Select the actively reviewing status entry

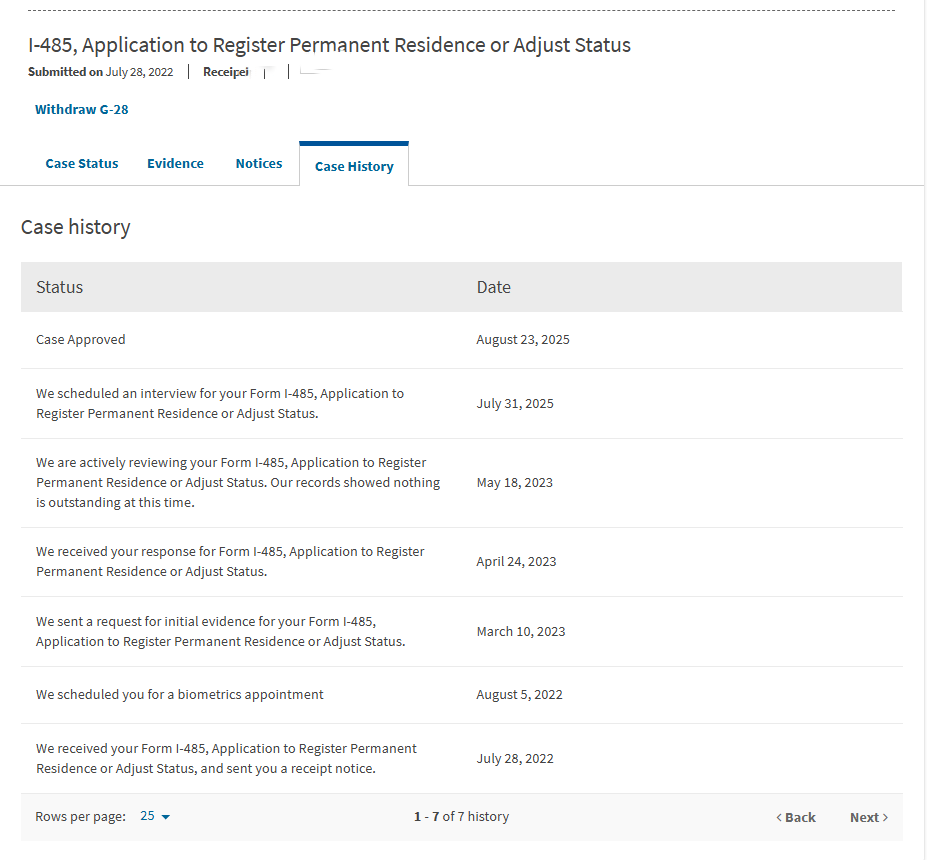(x=238, y=482)
